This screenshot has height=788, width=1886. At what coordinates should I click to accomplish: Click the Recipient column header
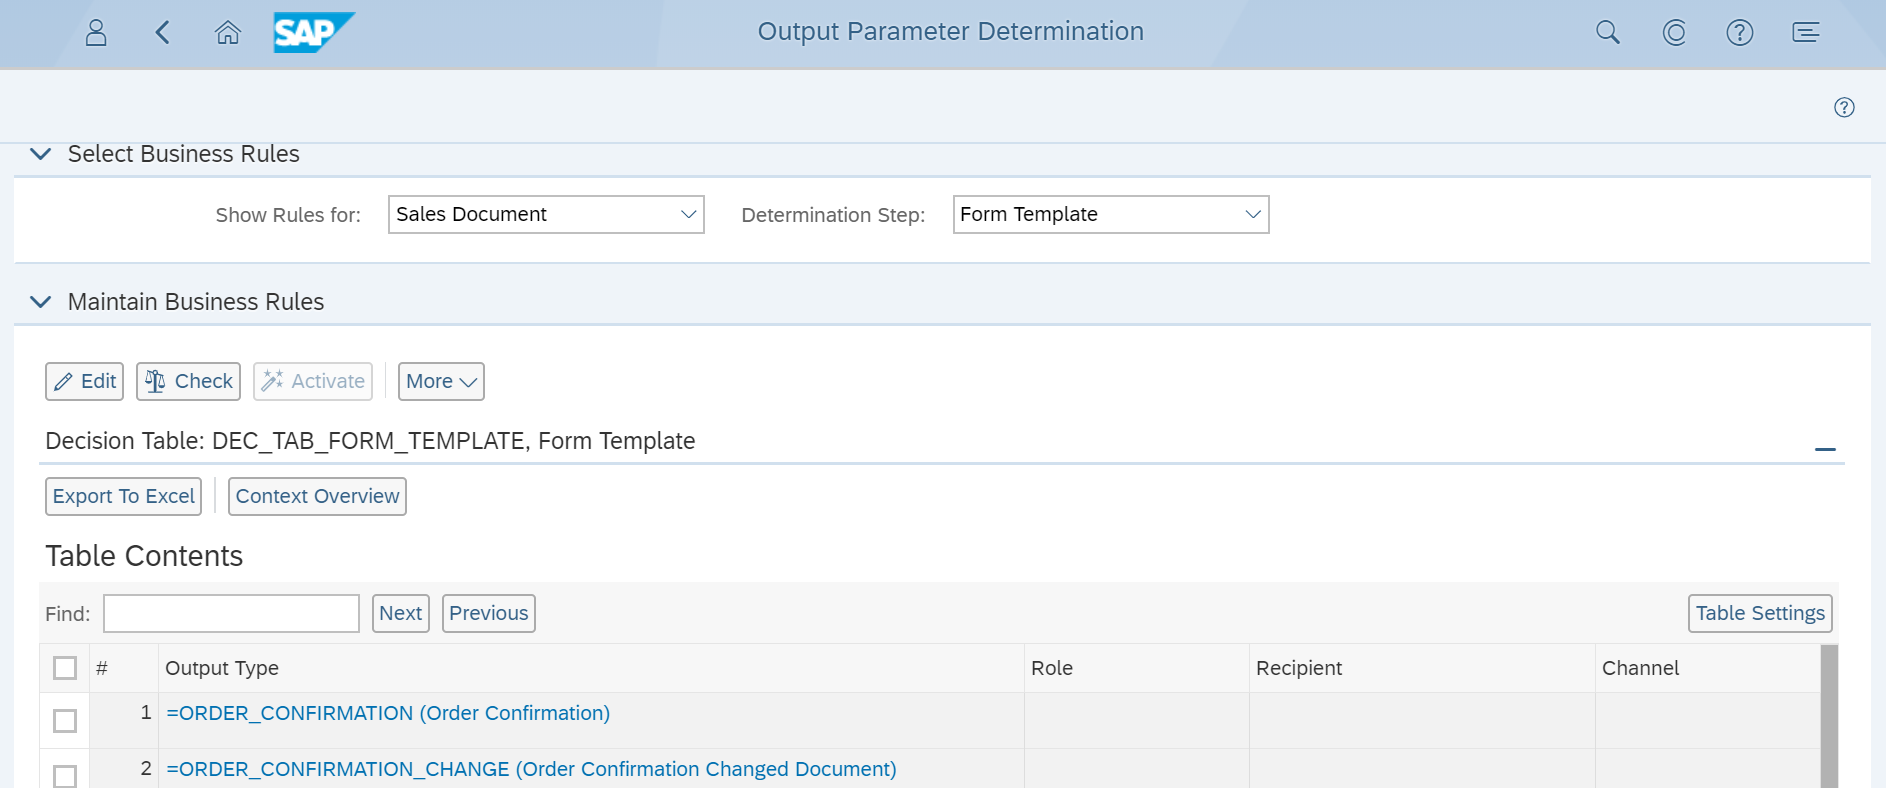coord(1422,668)
